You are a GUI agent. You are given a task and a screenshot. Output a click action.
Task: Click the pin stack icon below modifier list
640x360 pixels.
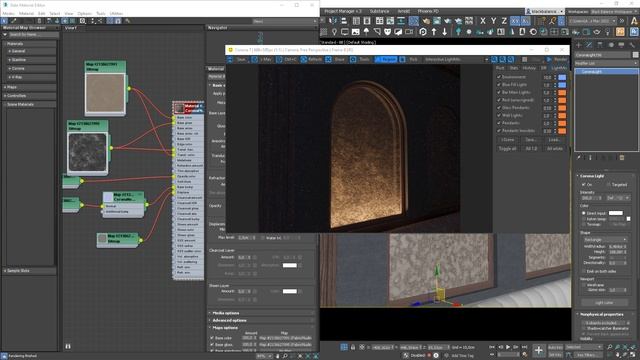(578, 157)
